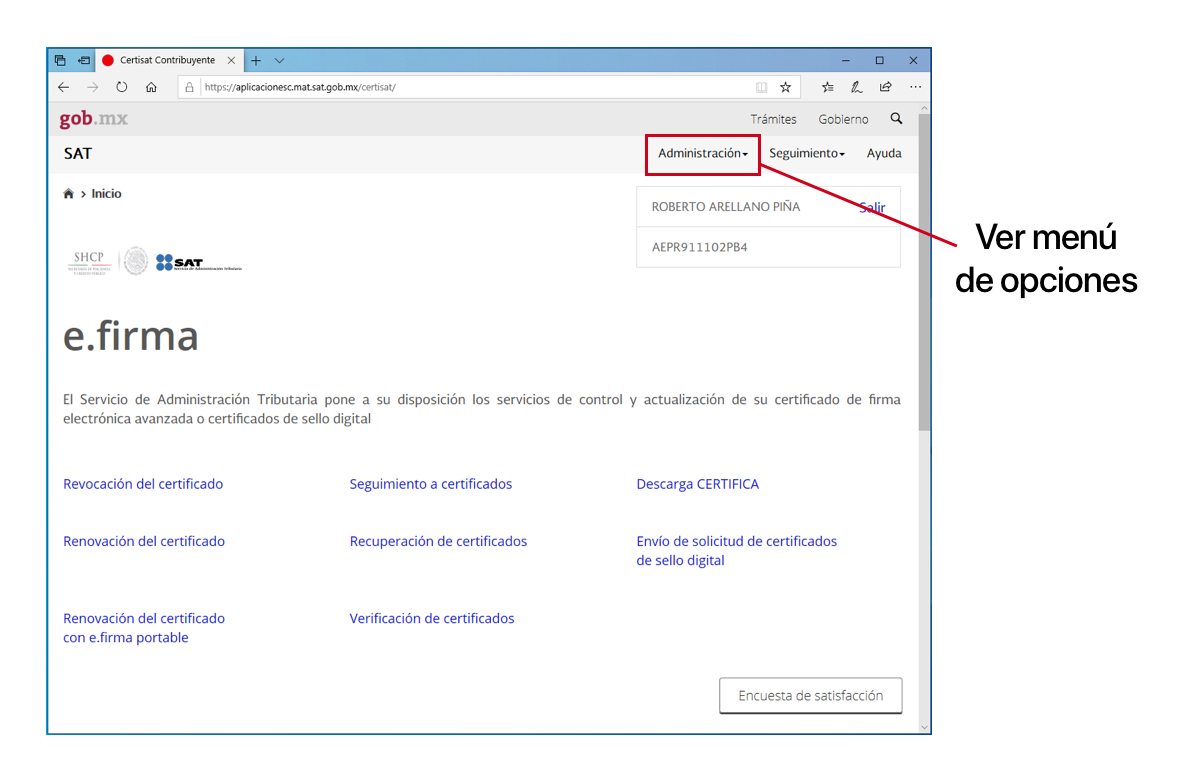Click the e.firma heading
This screenshot has height=782, width=1184.
pos(131,336)
